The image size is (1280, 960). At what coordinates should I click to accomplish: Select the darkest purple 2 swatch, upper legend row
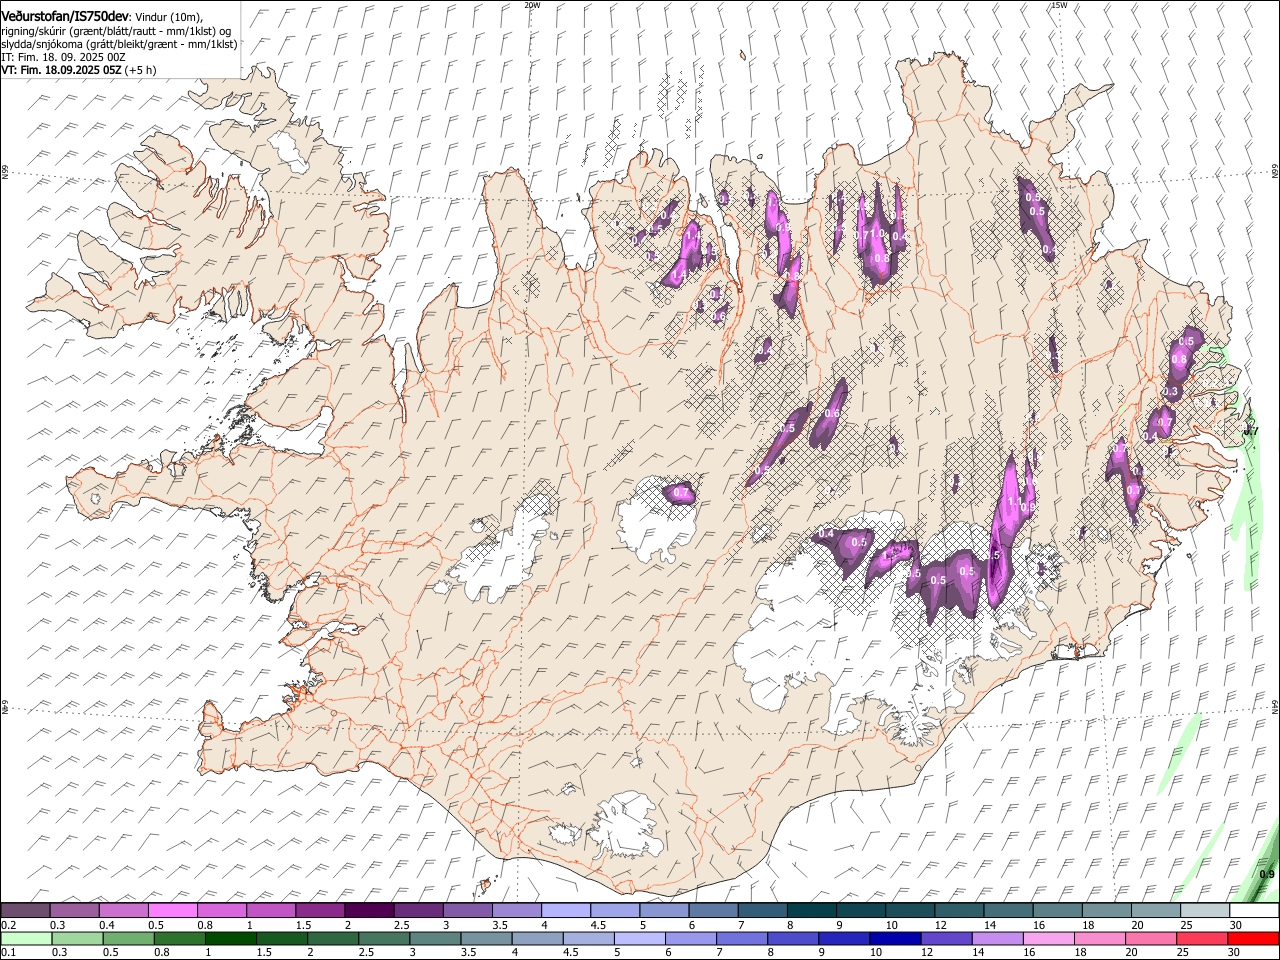click(370, 910)
